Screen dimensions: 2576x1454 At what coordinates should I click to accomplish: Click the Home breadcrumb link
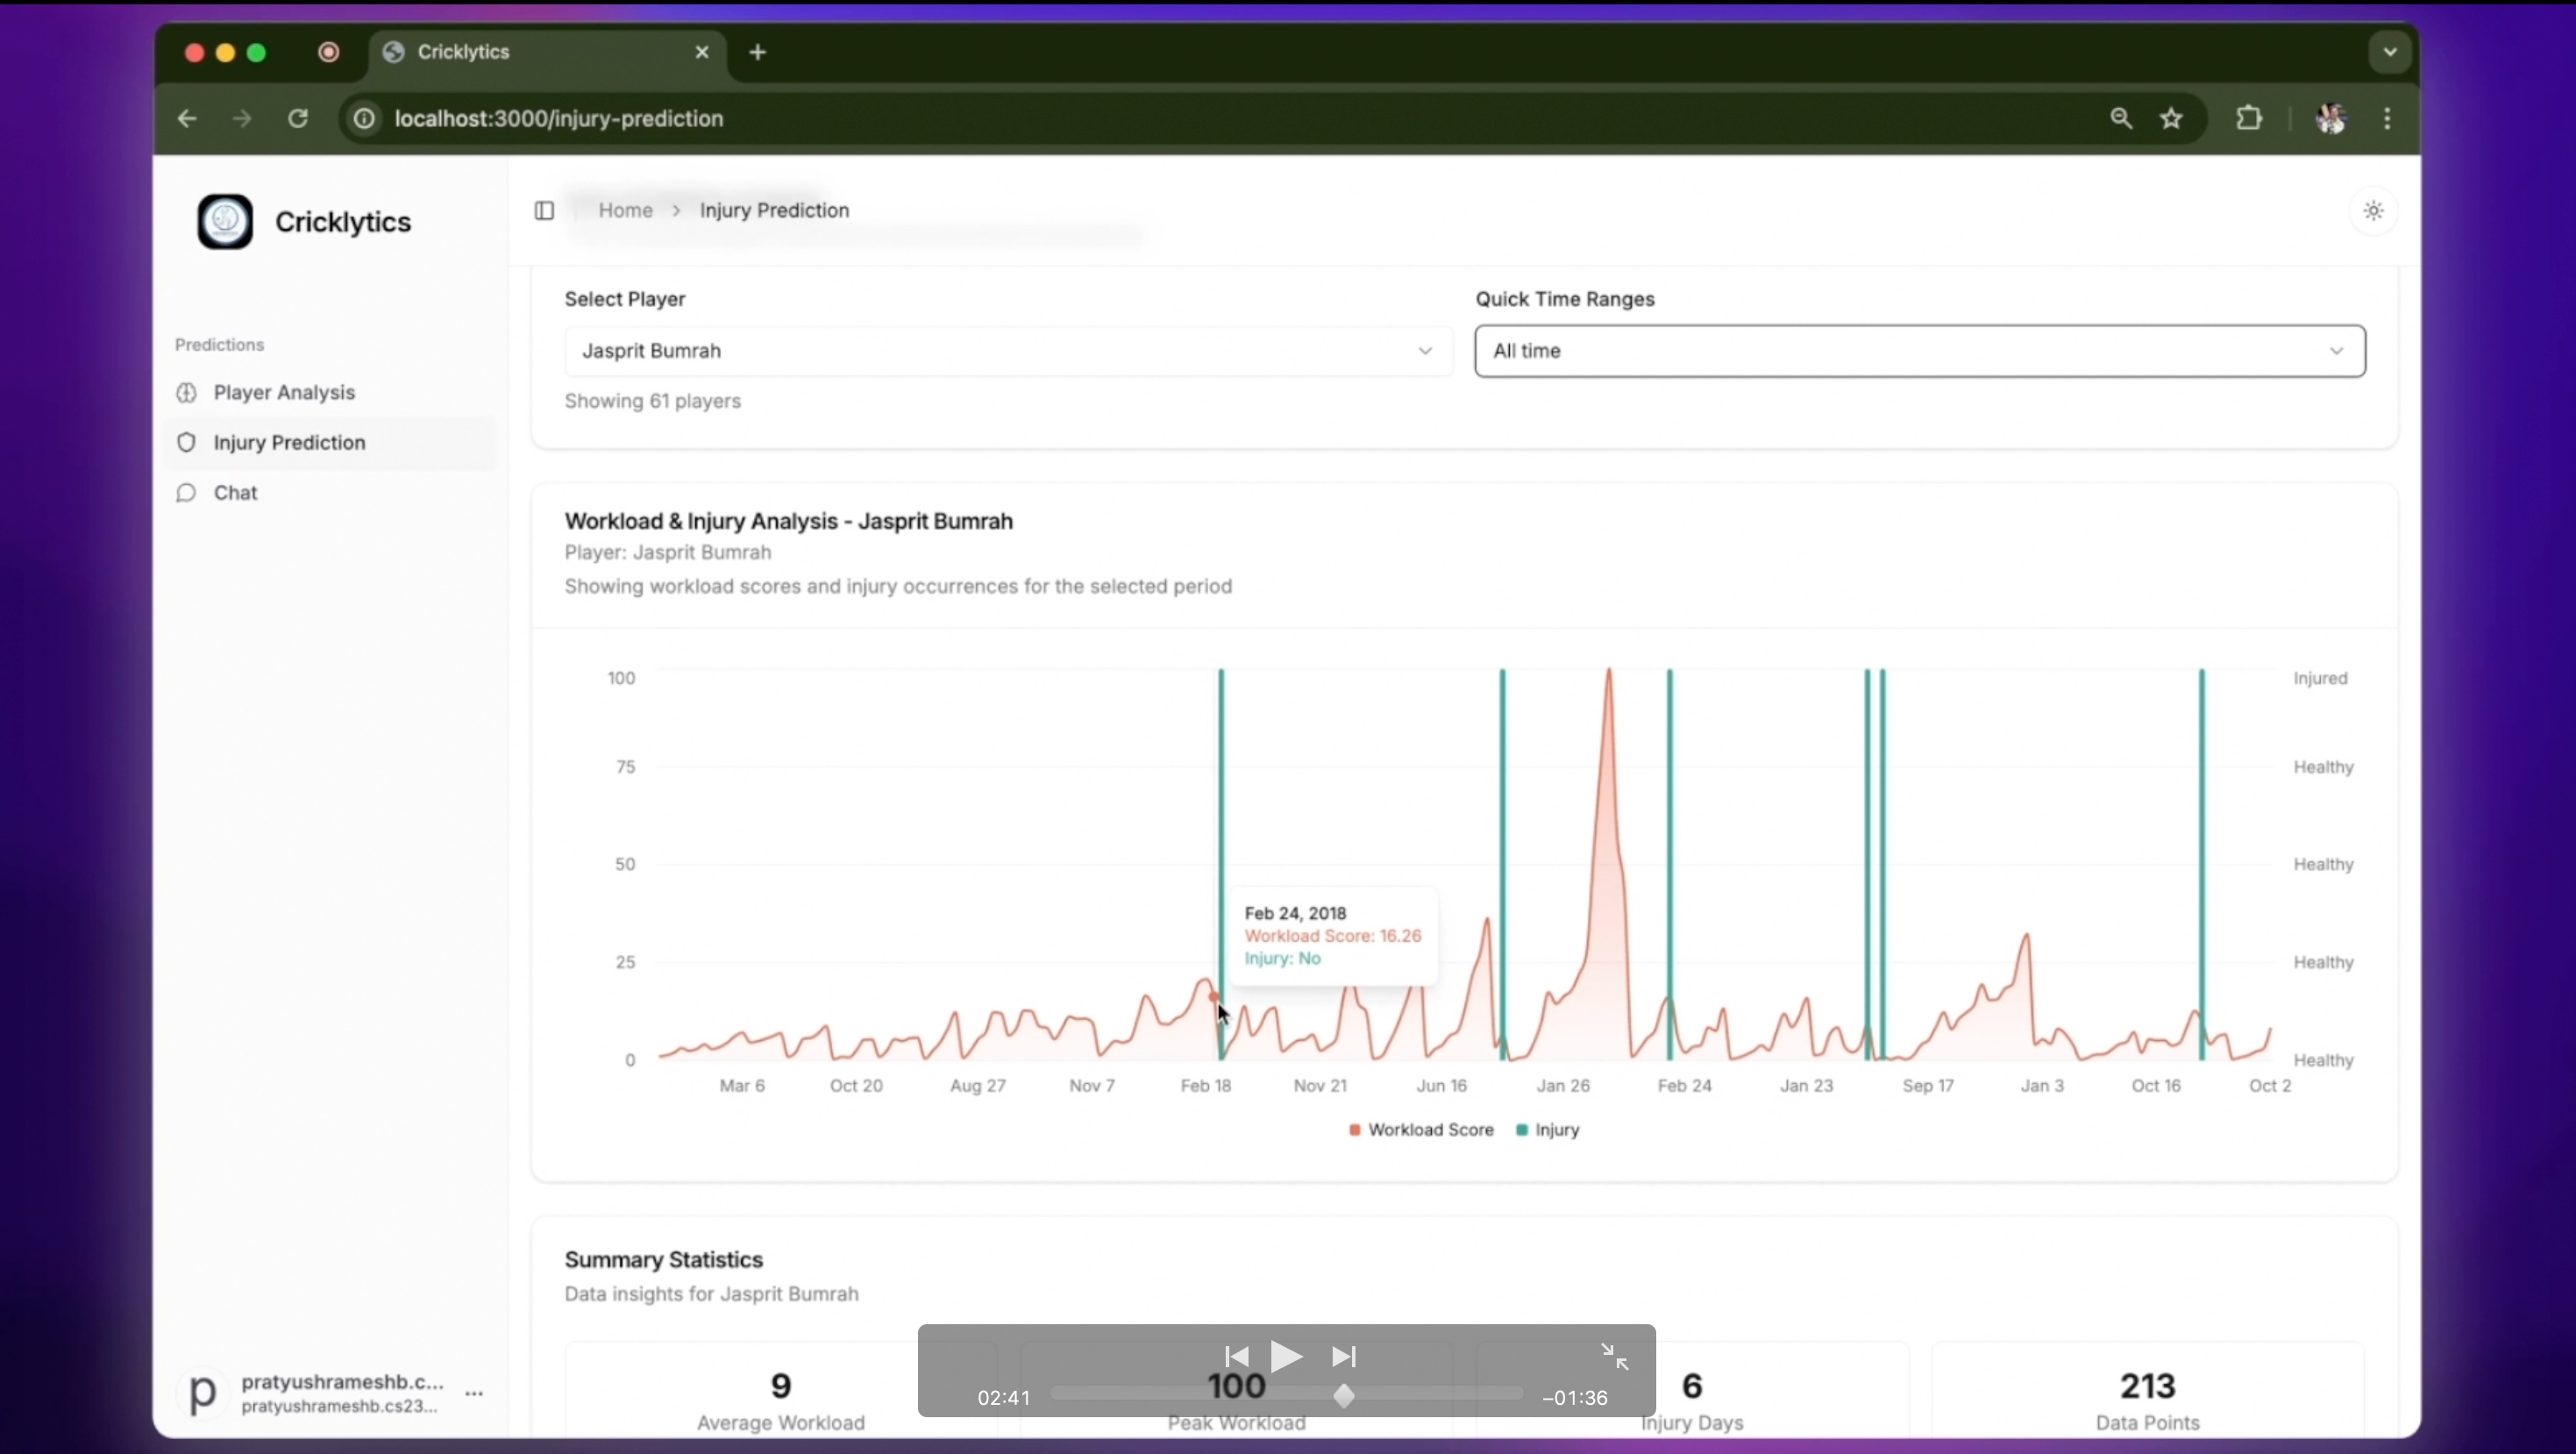[x=625, y=210]
